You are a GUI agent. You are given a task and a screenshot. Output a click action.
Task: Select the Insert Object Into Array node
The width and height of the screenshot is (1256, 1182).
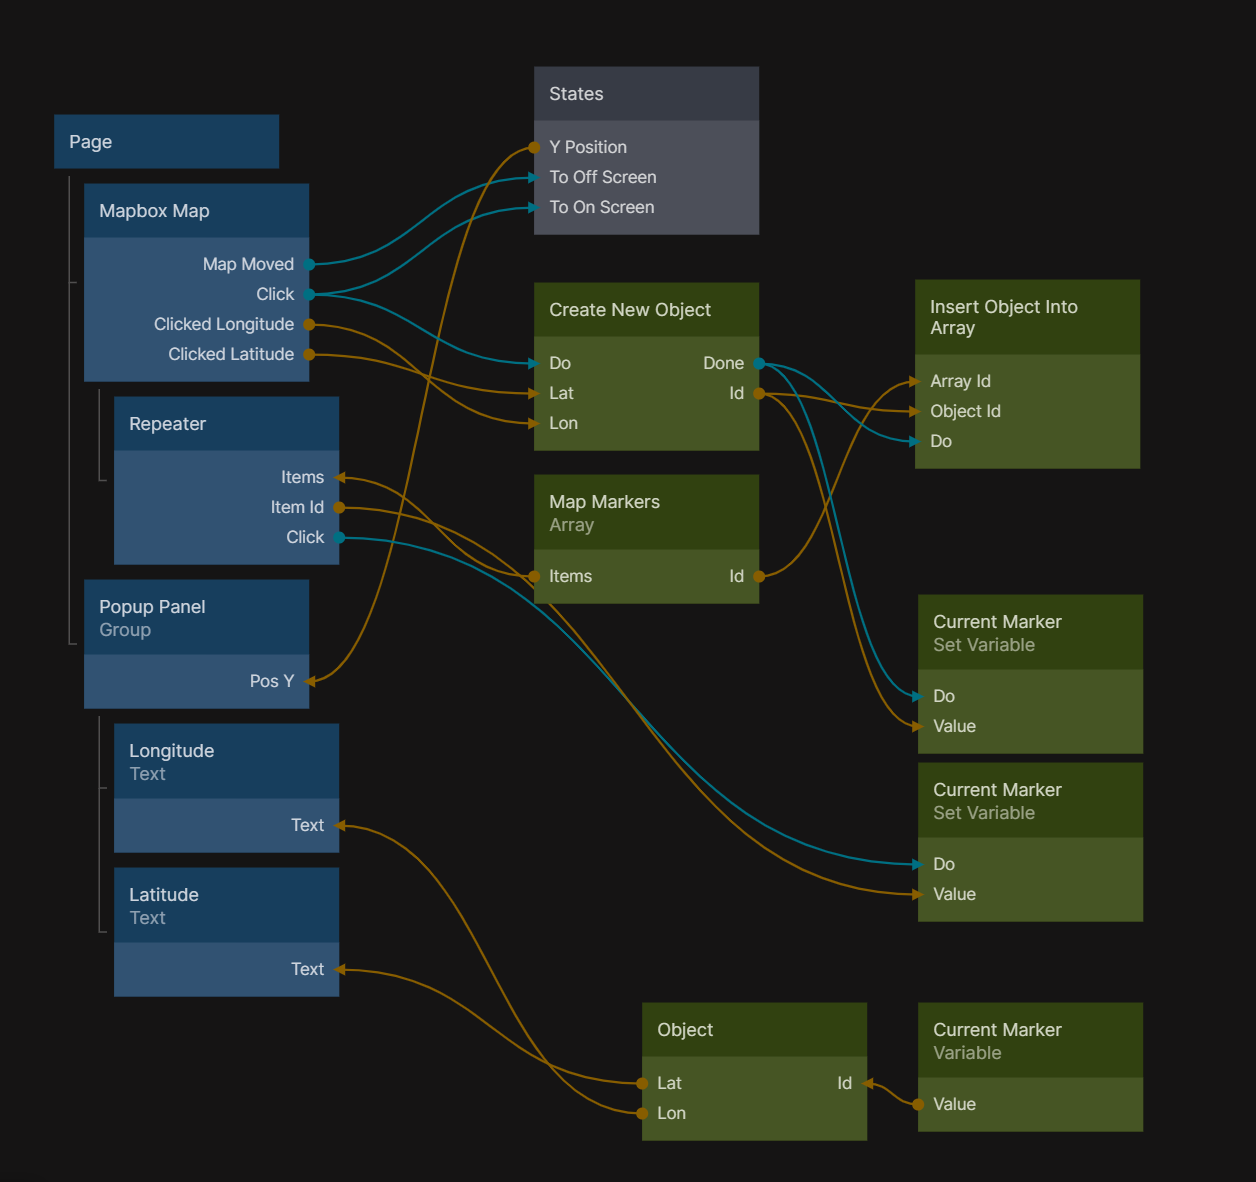(1027, 318)
